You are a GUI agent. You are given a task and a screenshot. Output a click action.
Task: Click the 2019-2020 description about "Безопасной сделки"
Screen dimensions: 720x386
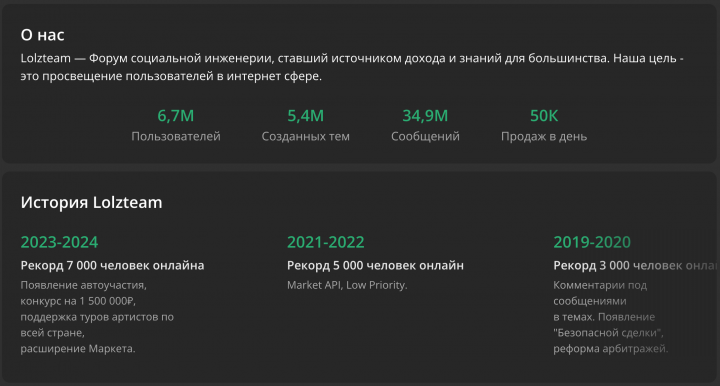611,317
